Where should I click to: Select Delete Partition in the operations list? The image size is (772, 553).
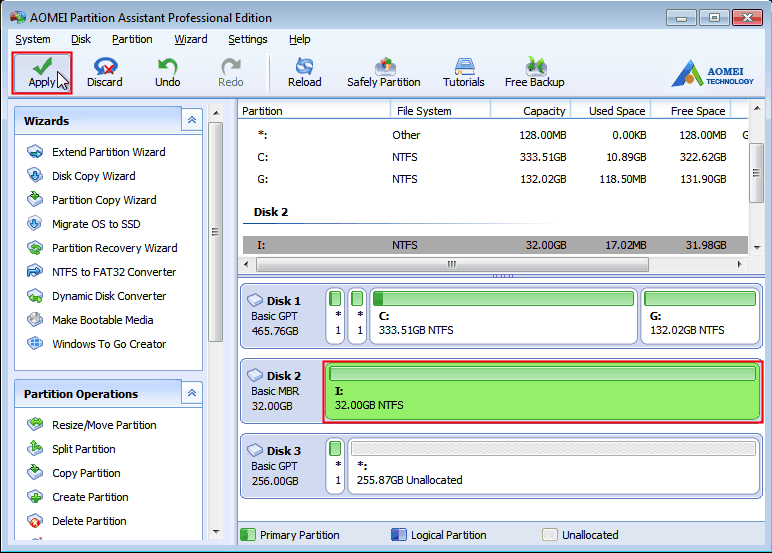click(89, 521)
